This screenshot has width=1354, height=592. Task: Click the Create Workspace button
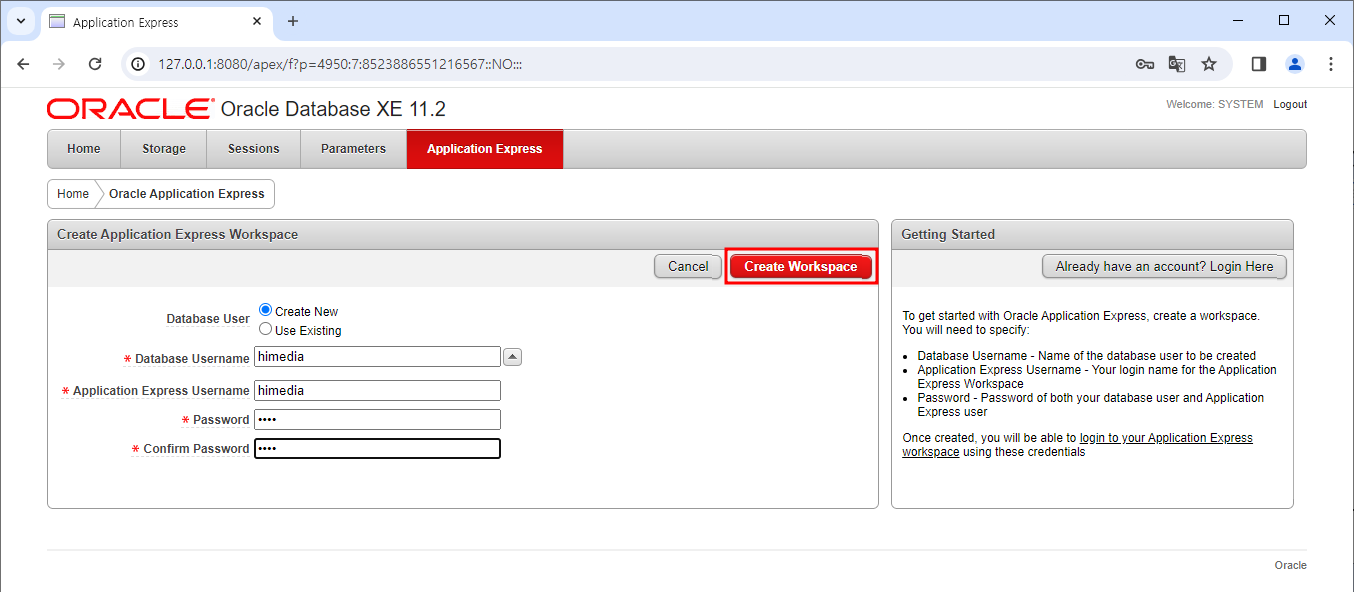click(801, 266)
